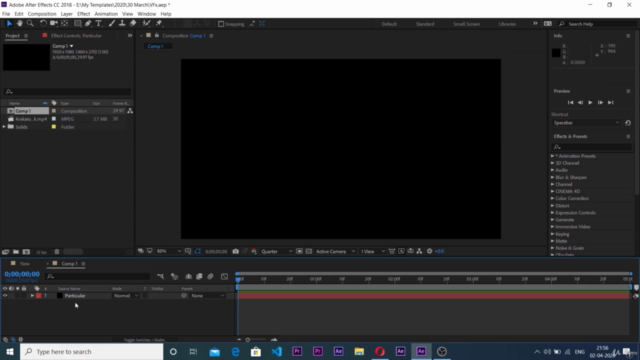Select the Selection arrow tool

click(9, 24)
